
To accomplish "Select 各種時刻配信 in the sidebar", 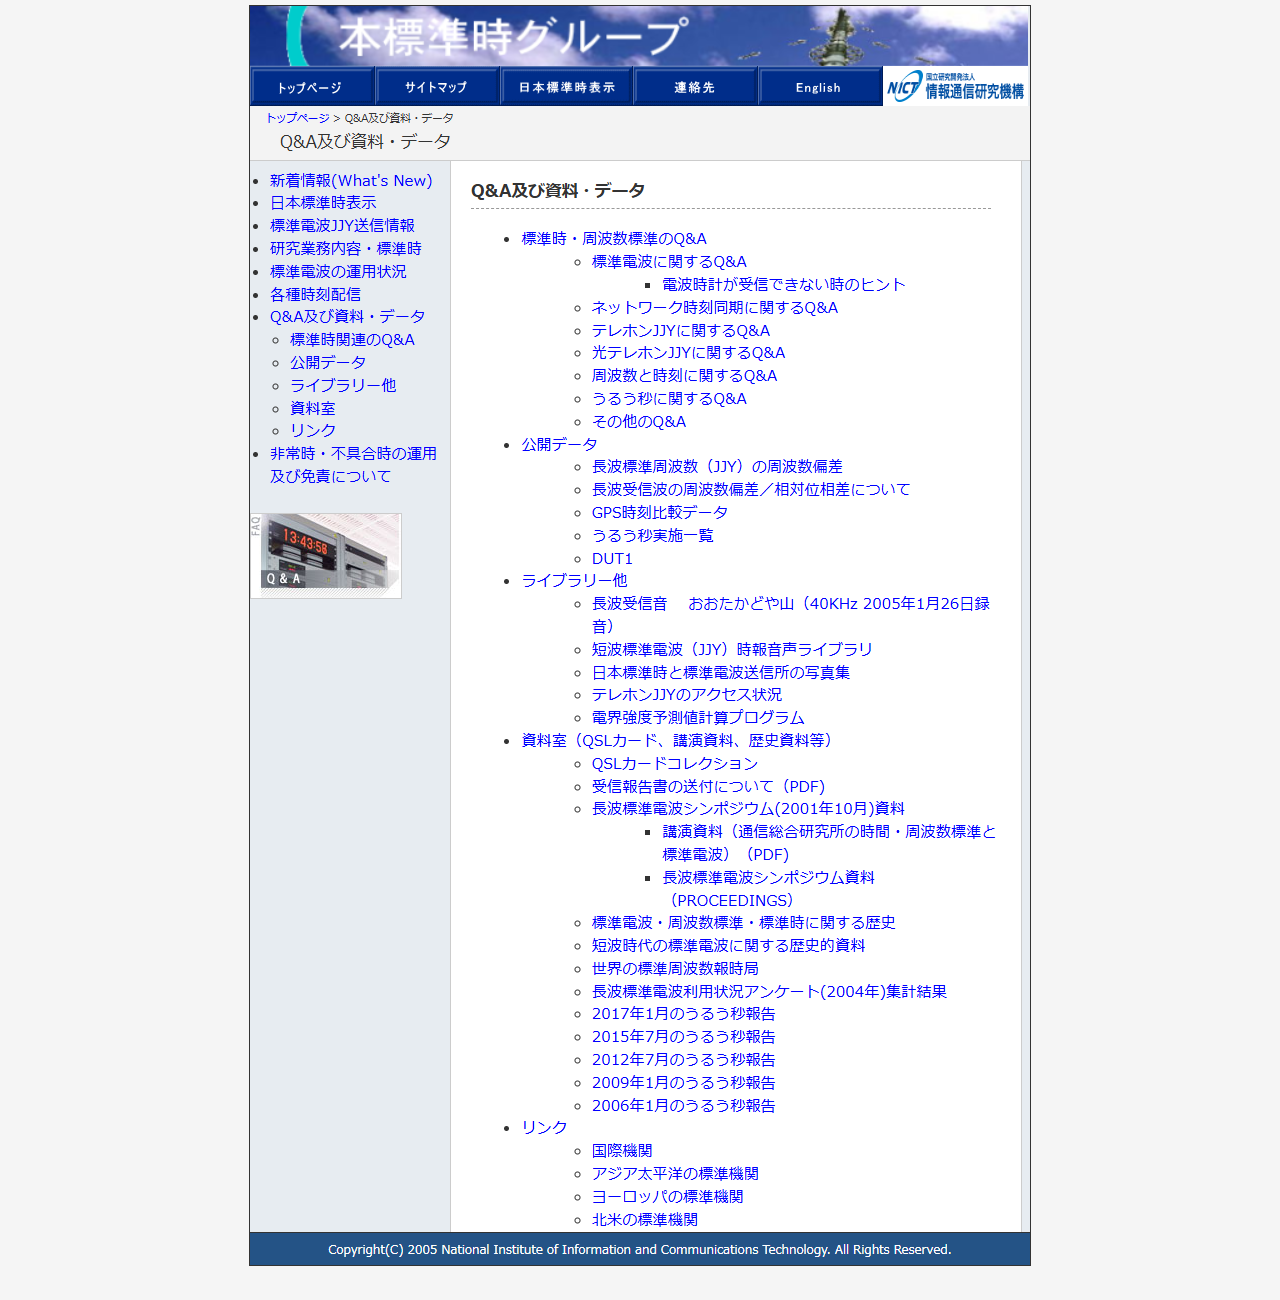I will (315, 295).
